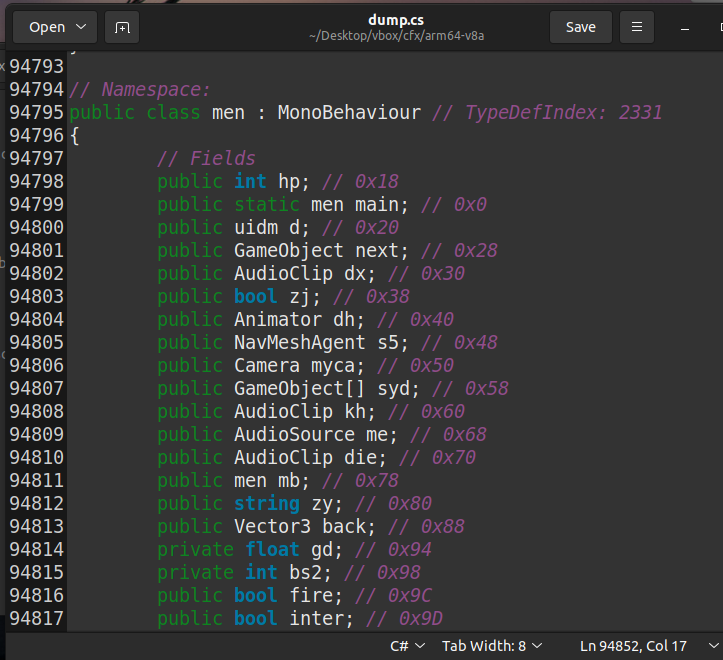The height and width of the screenshot is (660, 723).
Task: Click the dump.cs title text
Action: [396, 20]
